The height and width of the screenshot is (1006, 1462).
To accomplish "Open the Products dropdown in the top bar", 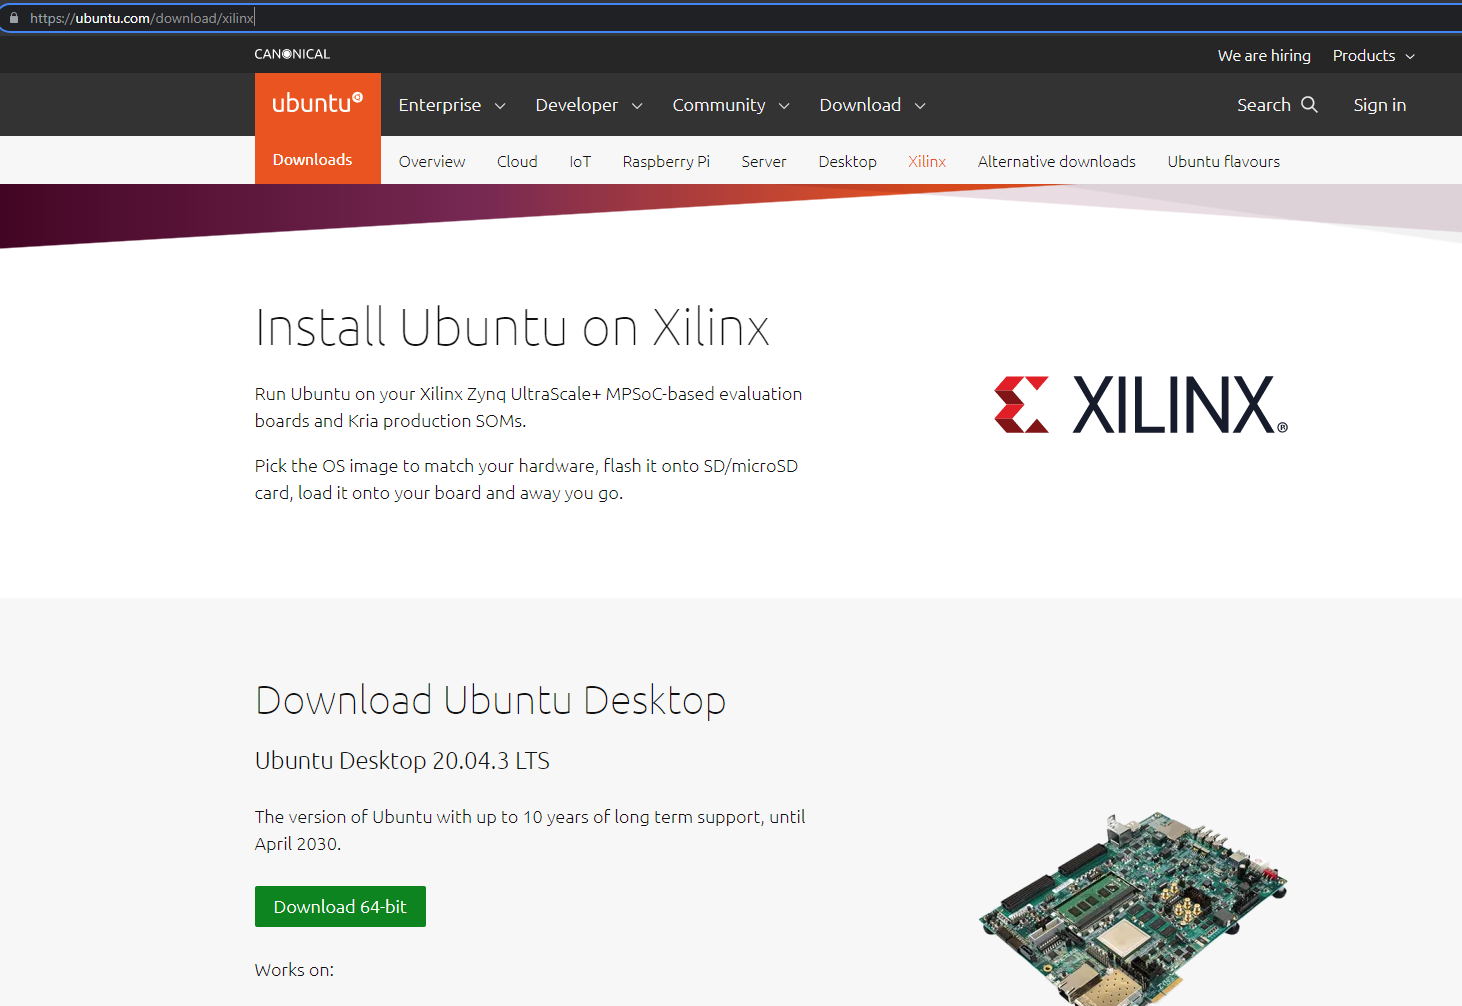I will [1374, 56].
